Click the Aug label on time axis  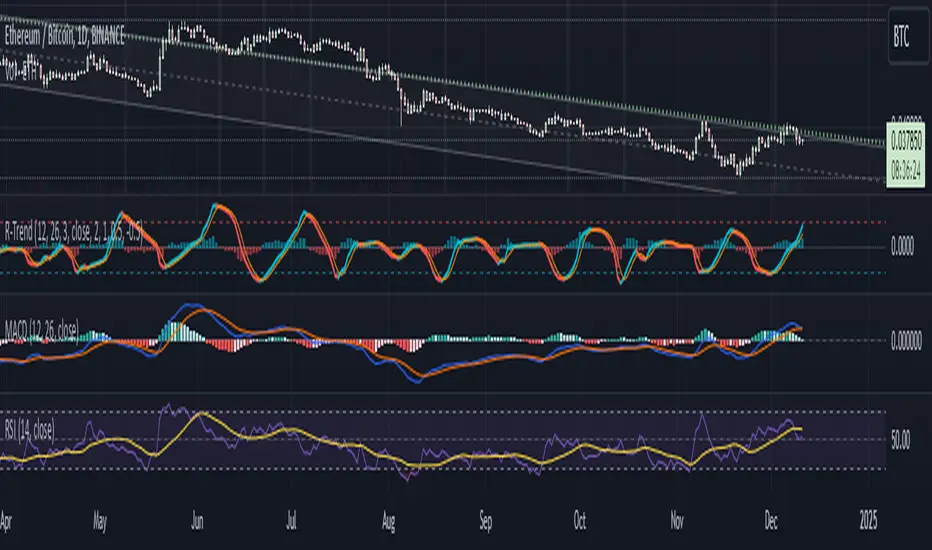pyautogui.click(x=390, y=520)
